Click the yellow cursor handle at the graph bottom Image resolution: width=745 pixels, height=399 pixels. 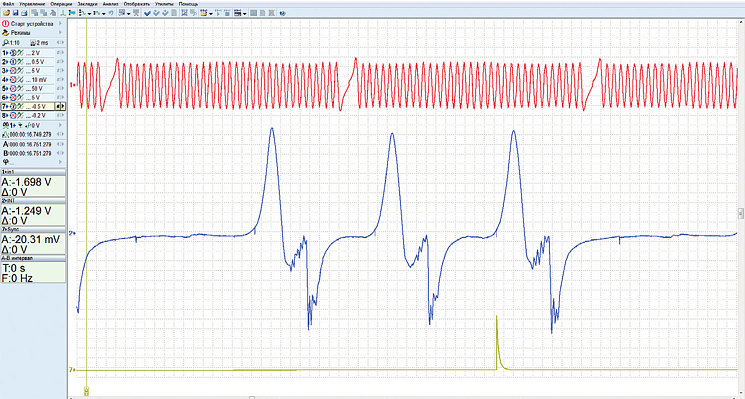tap(86, 391)
